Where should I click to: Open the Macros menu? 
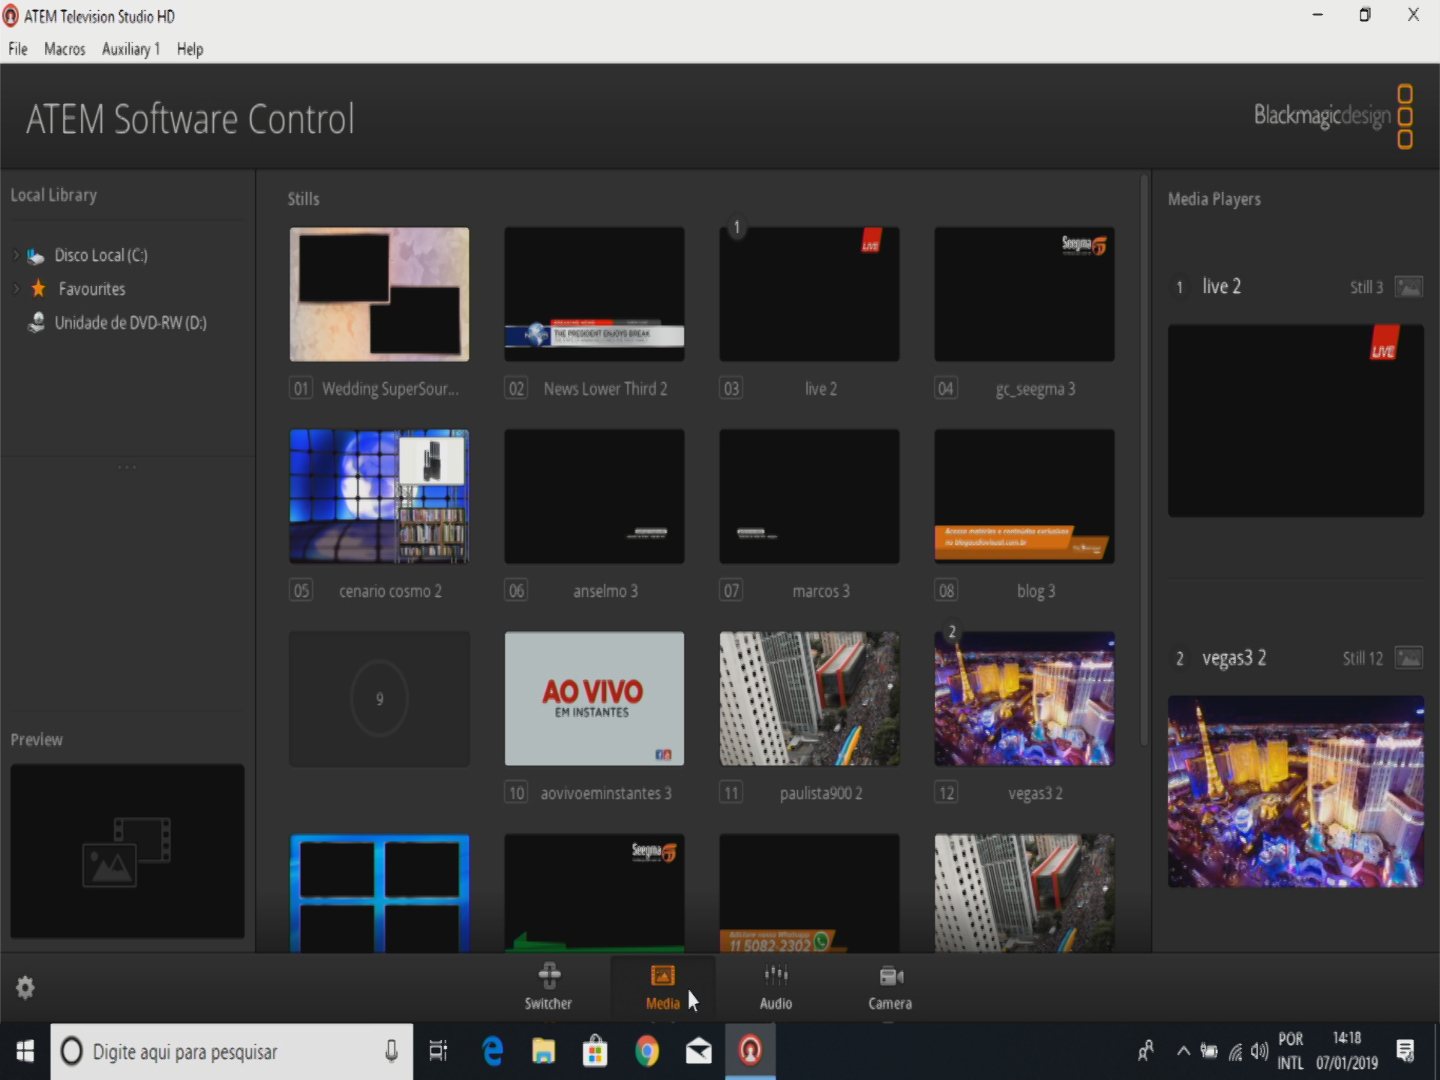(x=65, y=49)
